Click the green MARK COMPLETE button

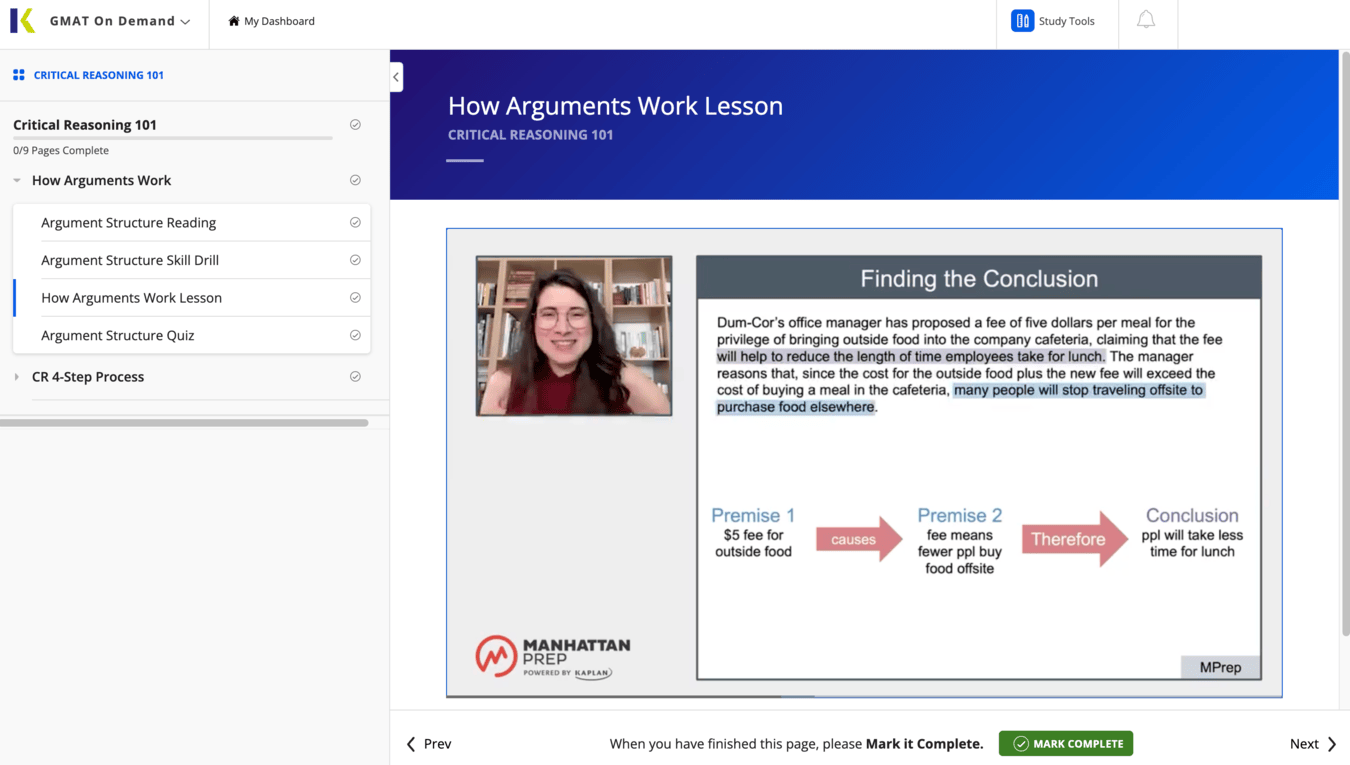click(x=1065, y=743)
